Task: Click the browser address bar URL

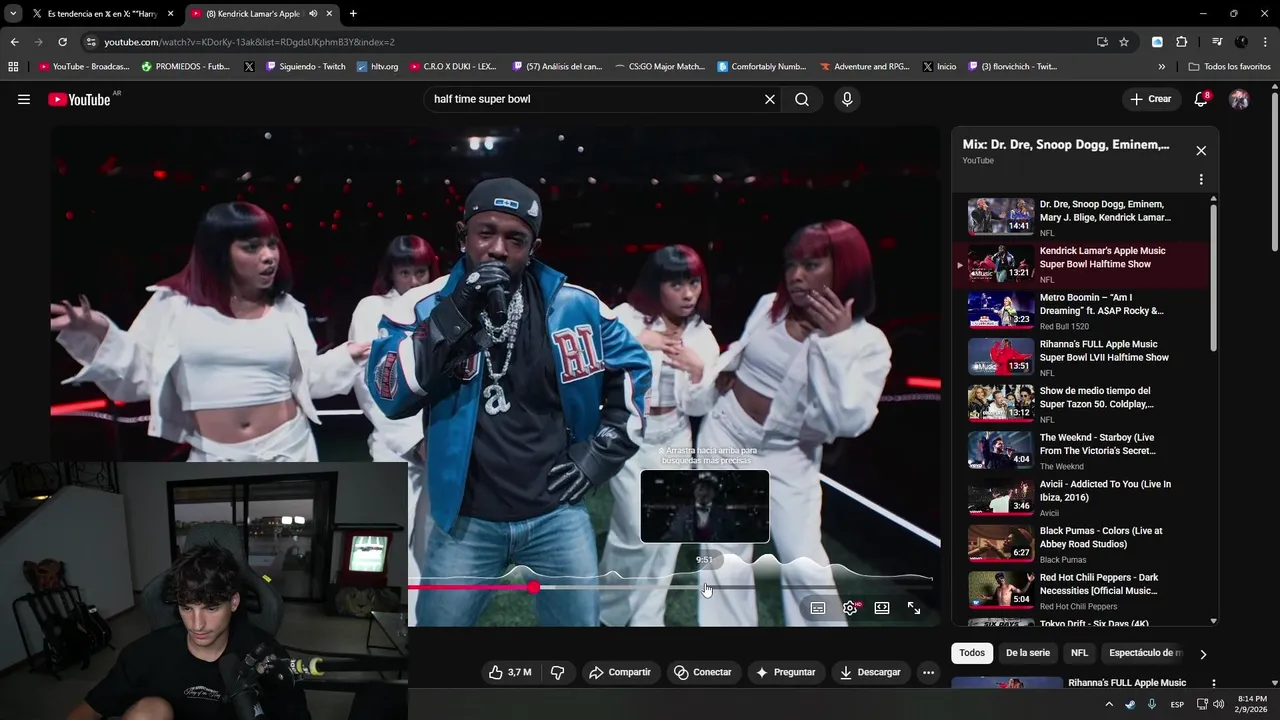Action: pyautogui.click(x=250, y=42)
